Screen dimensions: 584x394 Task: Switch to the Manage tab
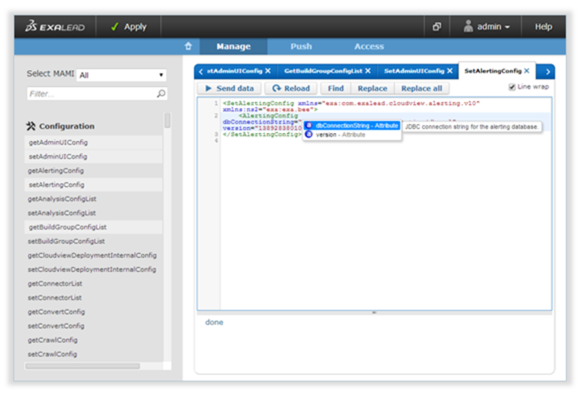[234, 47]
